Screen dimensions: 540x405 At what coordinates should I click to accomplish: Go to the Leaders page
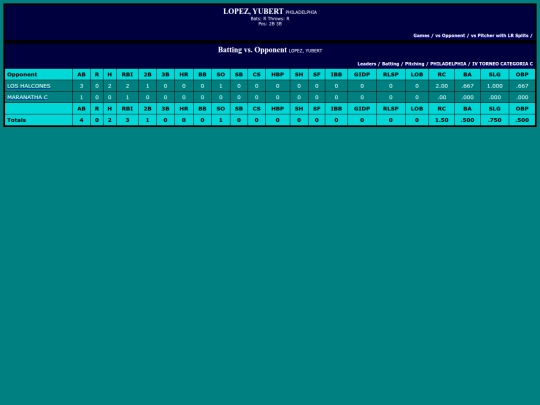tap(366, 64)
